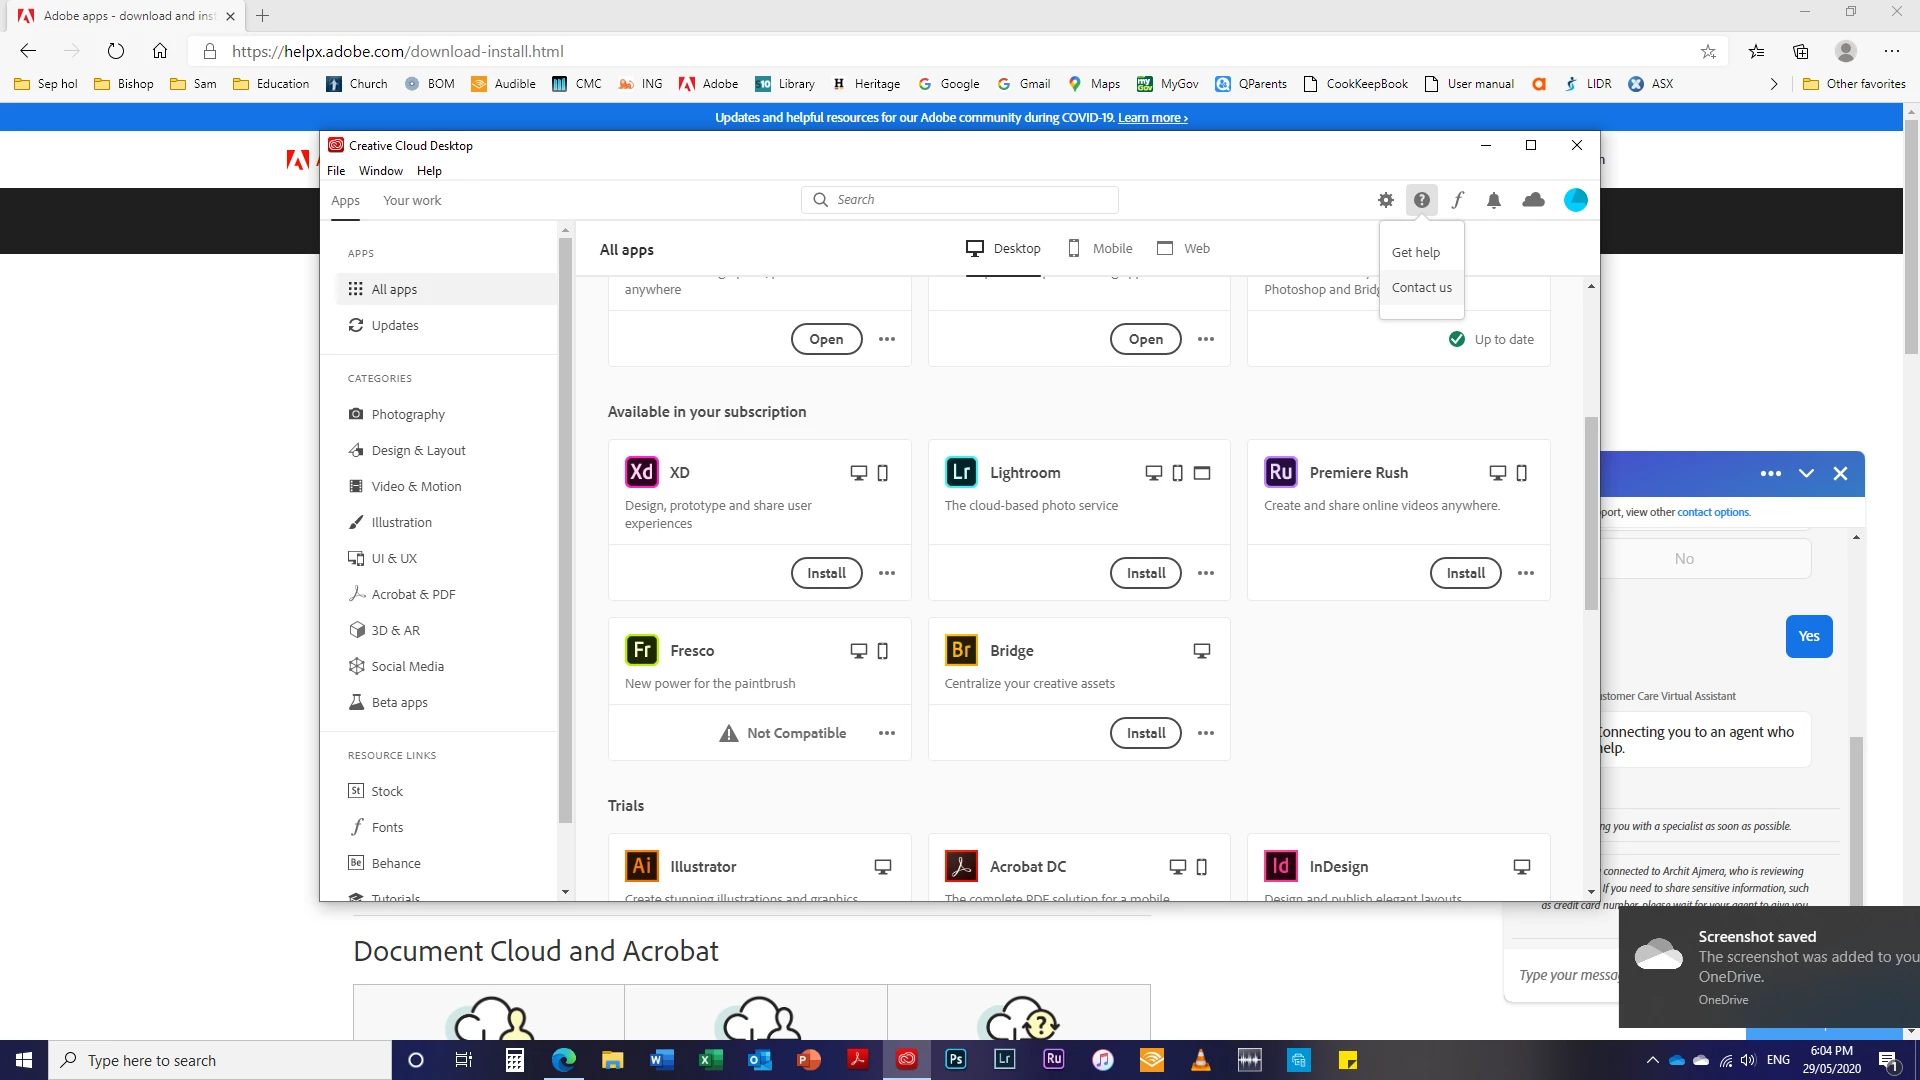Open more options for Lightroom

(x=1206, y=573)
